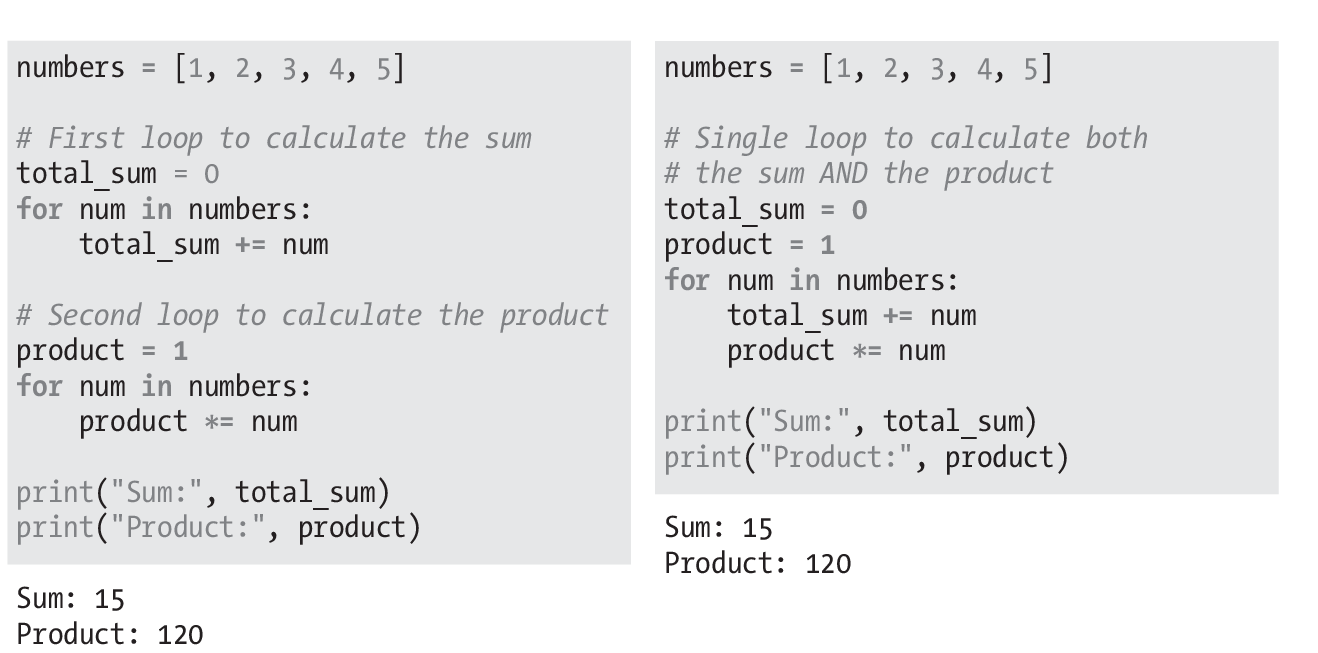Click "total_sum += num" in the left code block

(x=204, y=244)
